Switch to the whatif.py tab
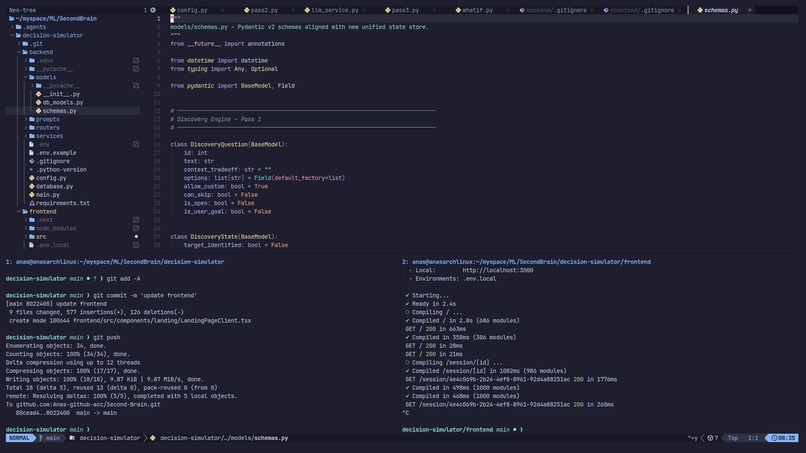The width and height of the screenshot is (806, 453). pyautogui.click(x=477, y=10)
